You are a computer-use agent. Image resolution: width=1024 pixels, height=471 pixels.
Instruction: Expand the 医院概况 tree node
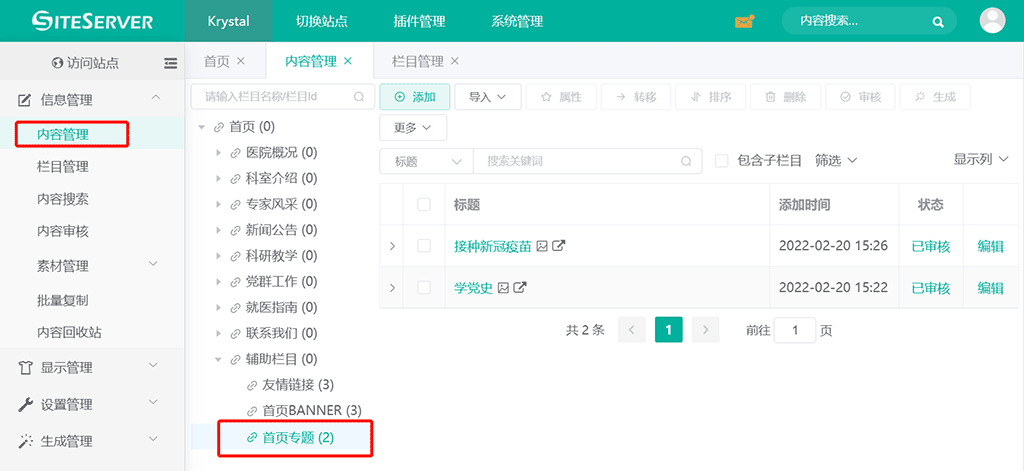tap(219, 153)
